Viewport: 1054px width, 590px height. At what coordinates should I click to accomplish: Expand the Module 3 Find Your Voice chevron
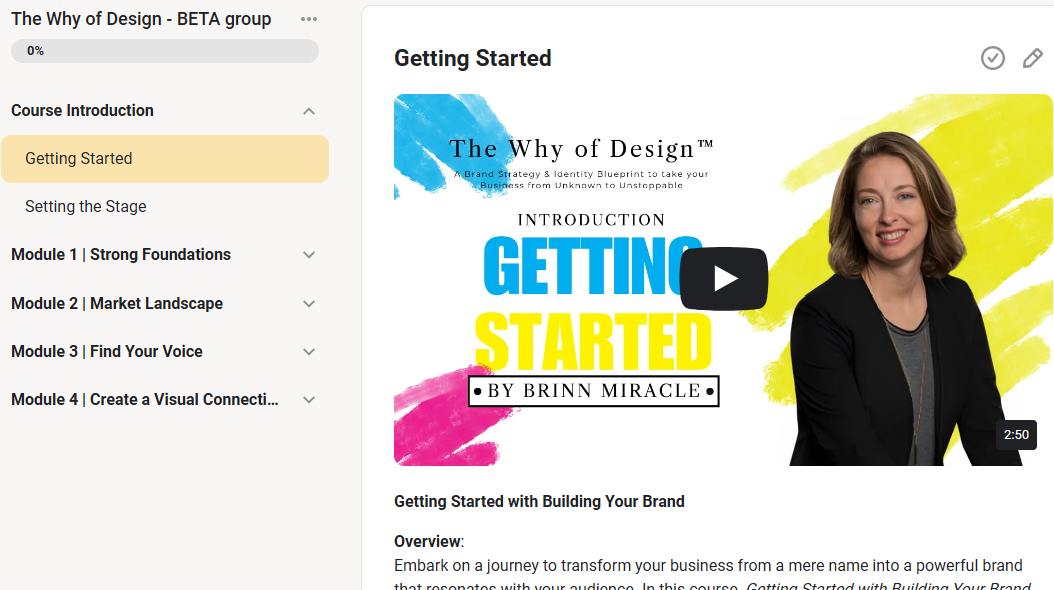point(309,352)
